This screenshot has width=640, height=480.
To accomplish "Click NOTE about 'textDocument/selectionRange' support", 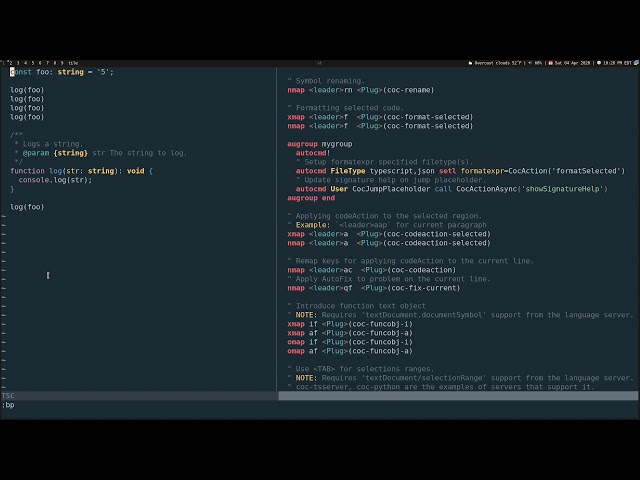I will click(460, 378).
